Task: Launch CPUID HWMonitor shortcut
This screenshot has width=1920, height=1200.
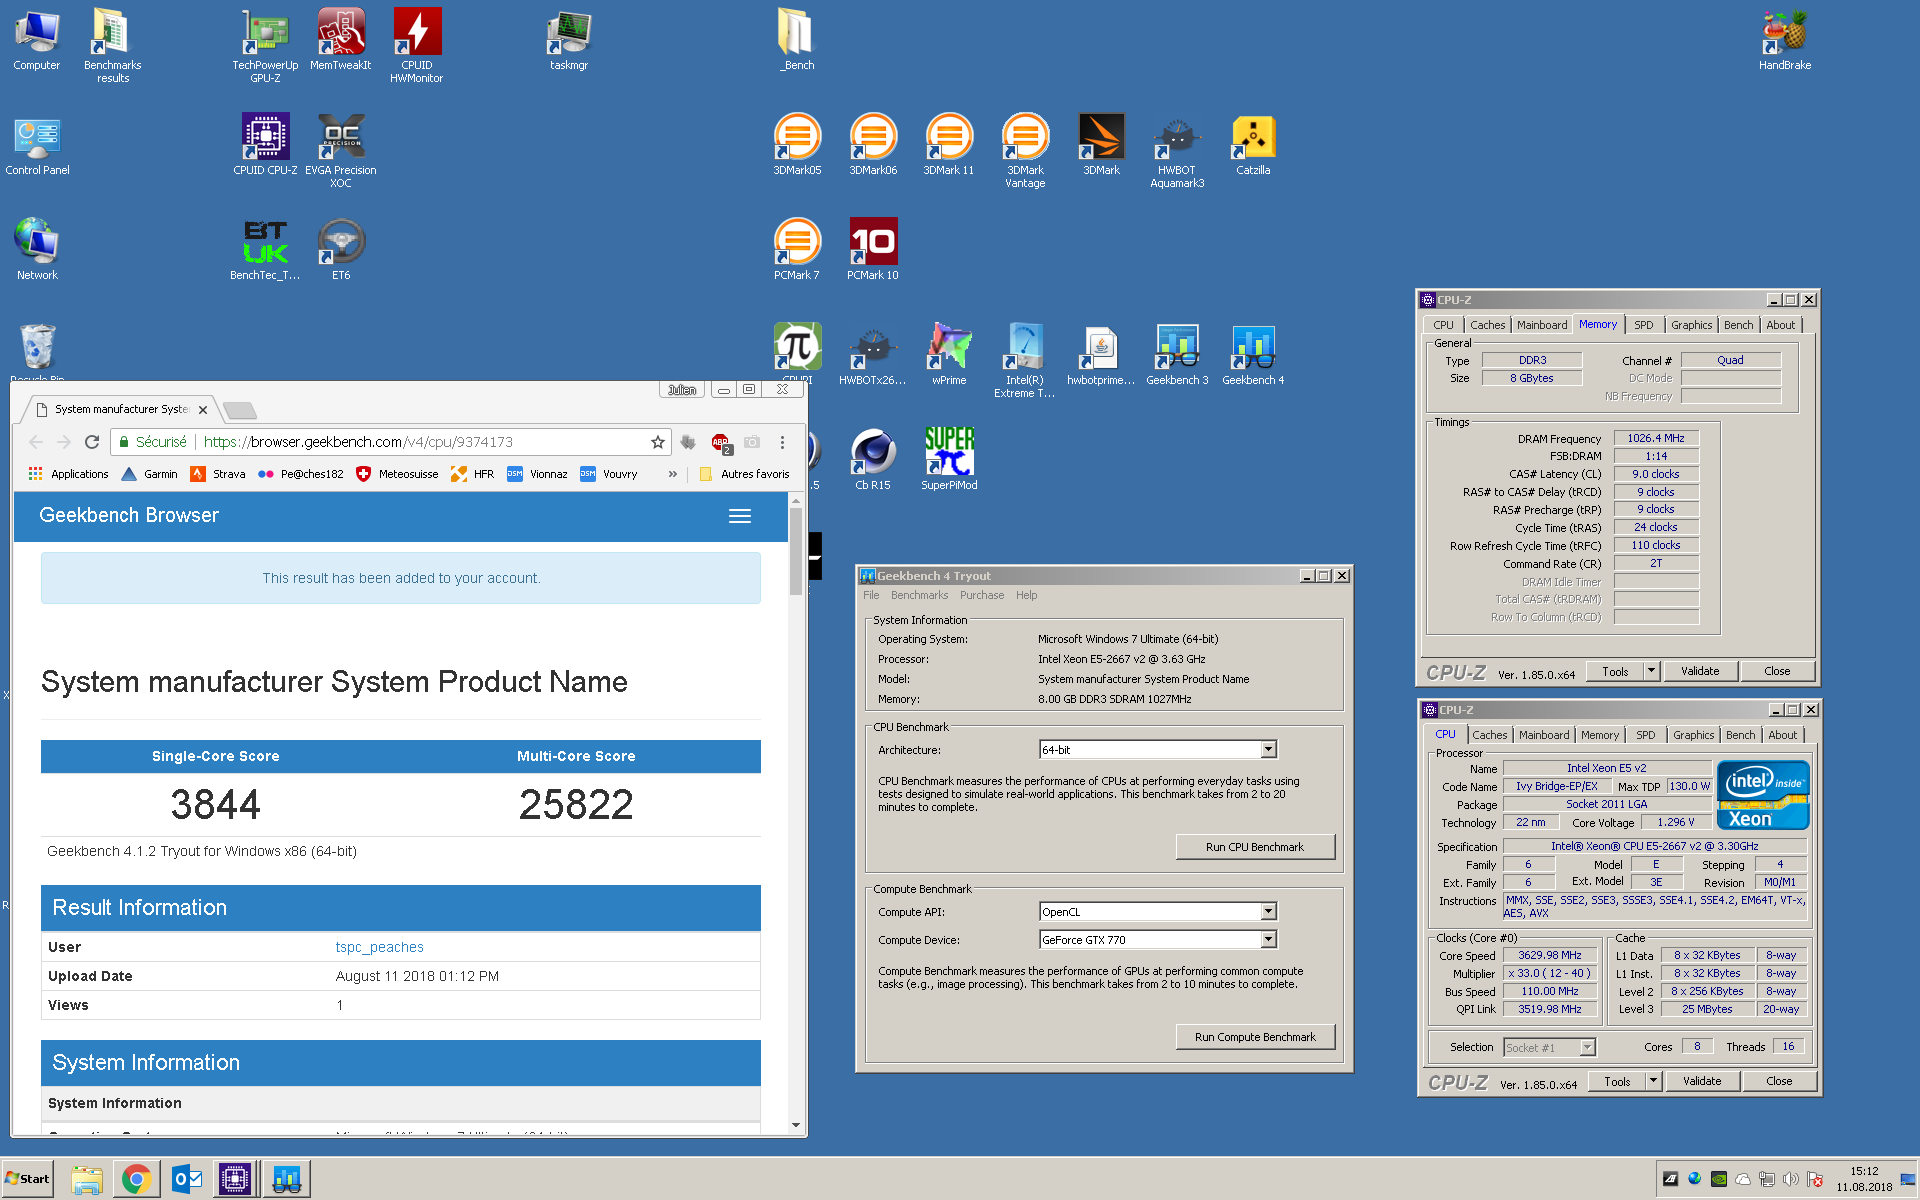Action: pos(417,45)
